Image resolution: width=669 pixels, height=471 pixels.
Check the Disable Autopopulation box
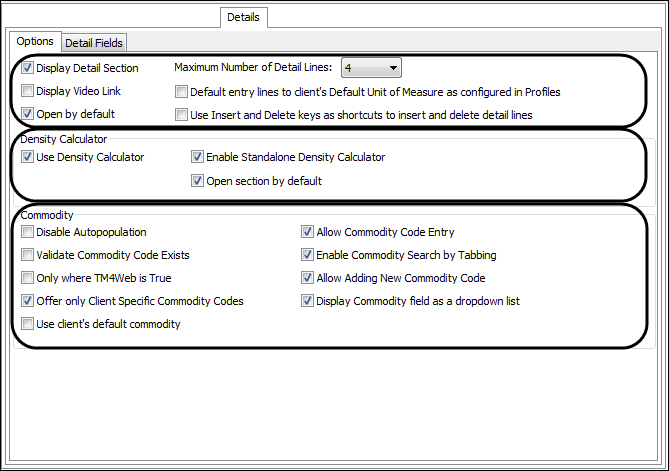27,232
